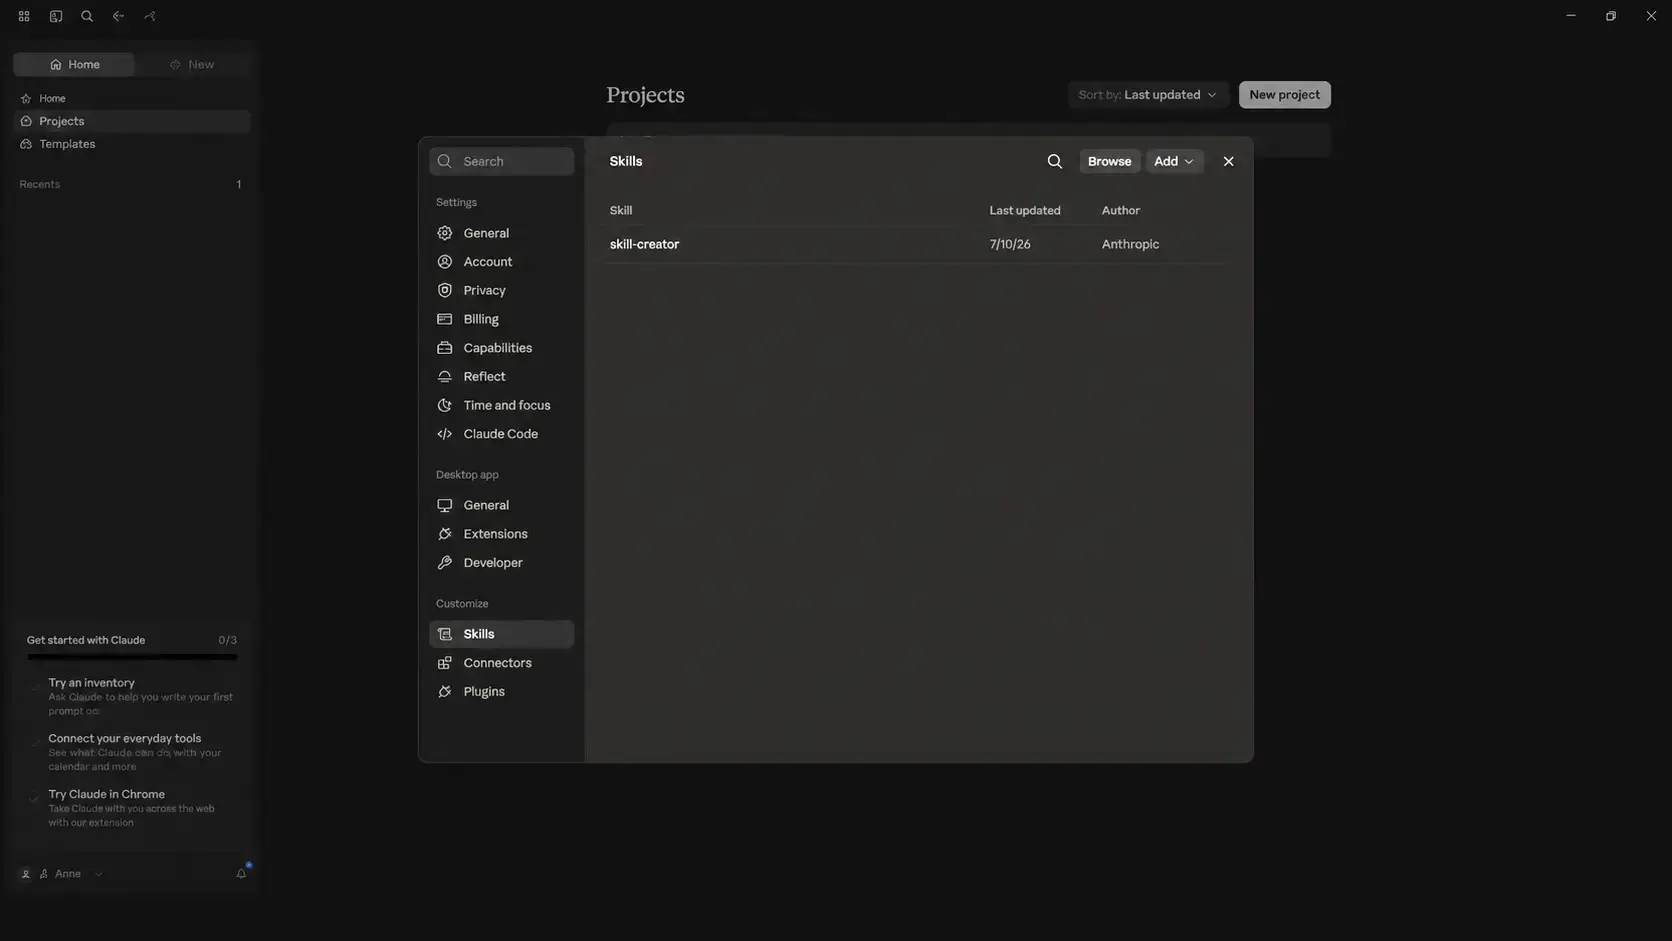Screen dimensions: 1672x941
Task: Click the Plugins icon
Action: pos(445,692)
